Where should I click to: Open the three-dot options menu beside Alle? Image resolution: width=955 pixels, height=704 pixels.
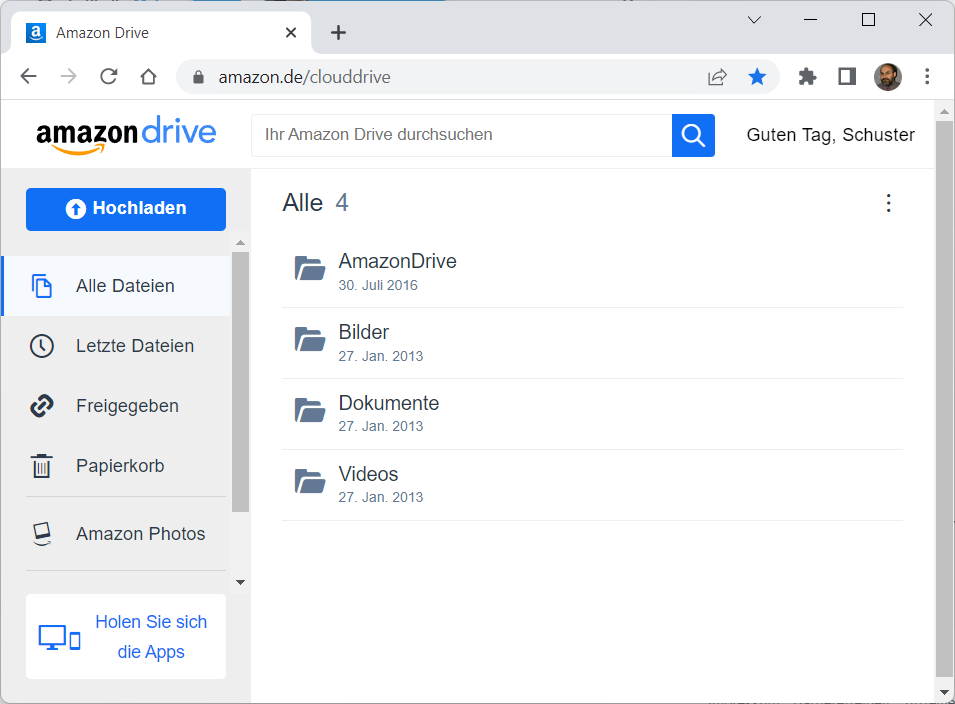[888, 204]
